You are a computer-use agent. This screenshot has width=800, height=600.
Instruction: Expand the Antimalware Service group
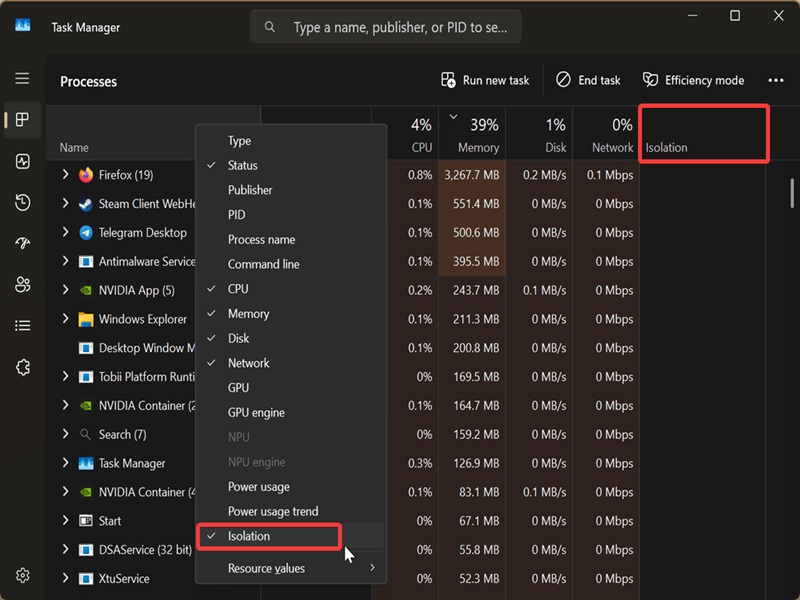65,261
